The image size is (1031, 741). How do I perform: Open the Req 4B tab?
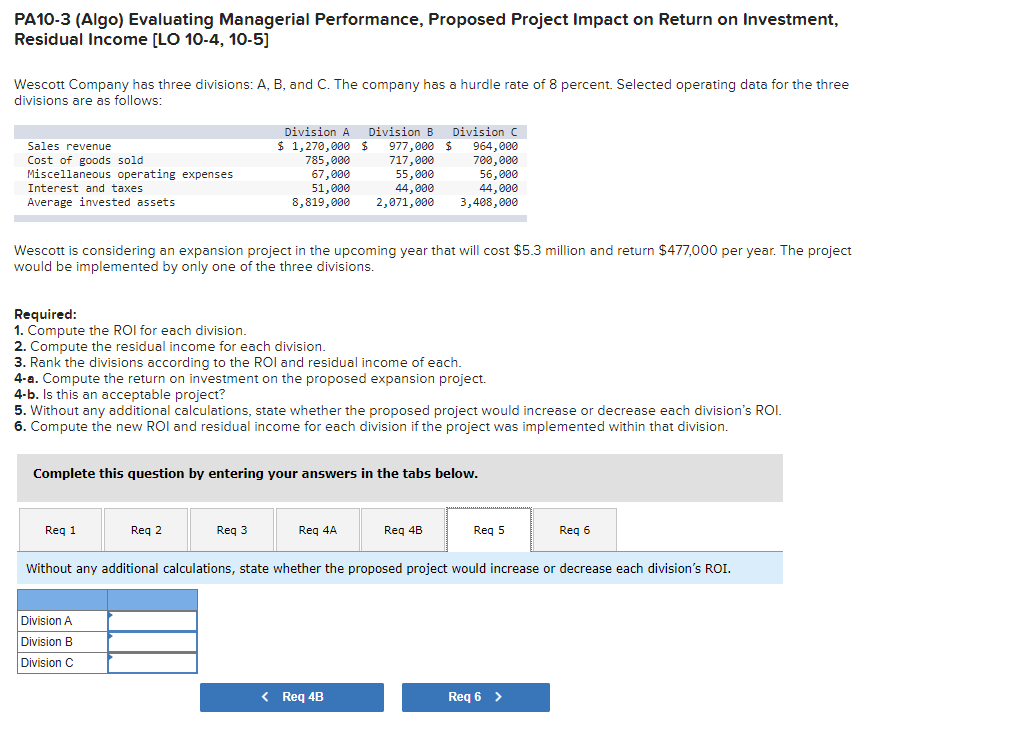coord(403,530)
